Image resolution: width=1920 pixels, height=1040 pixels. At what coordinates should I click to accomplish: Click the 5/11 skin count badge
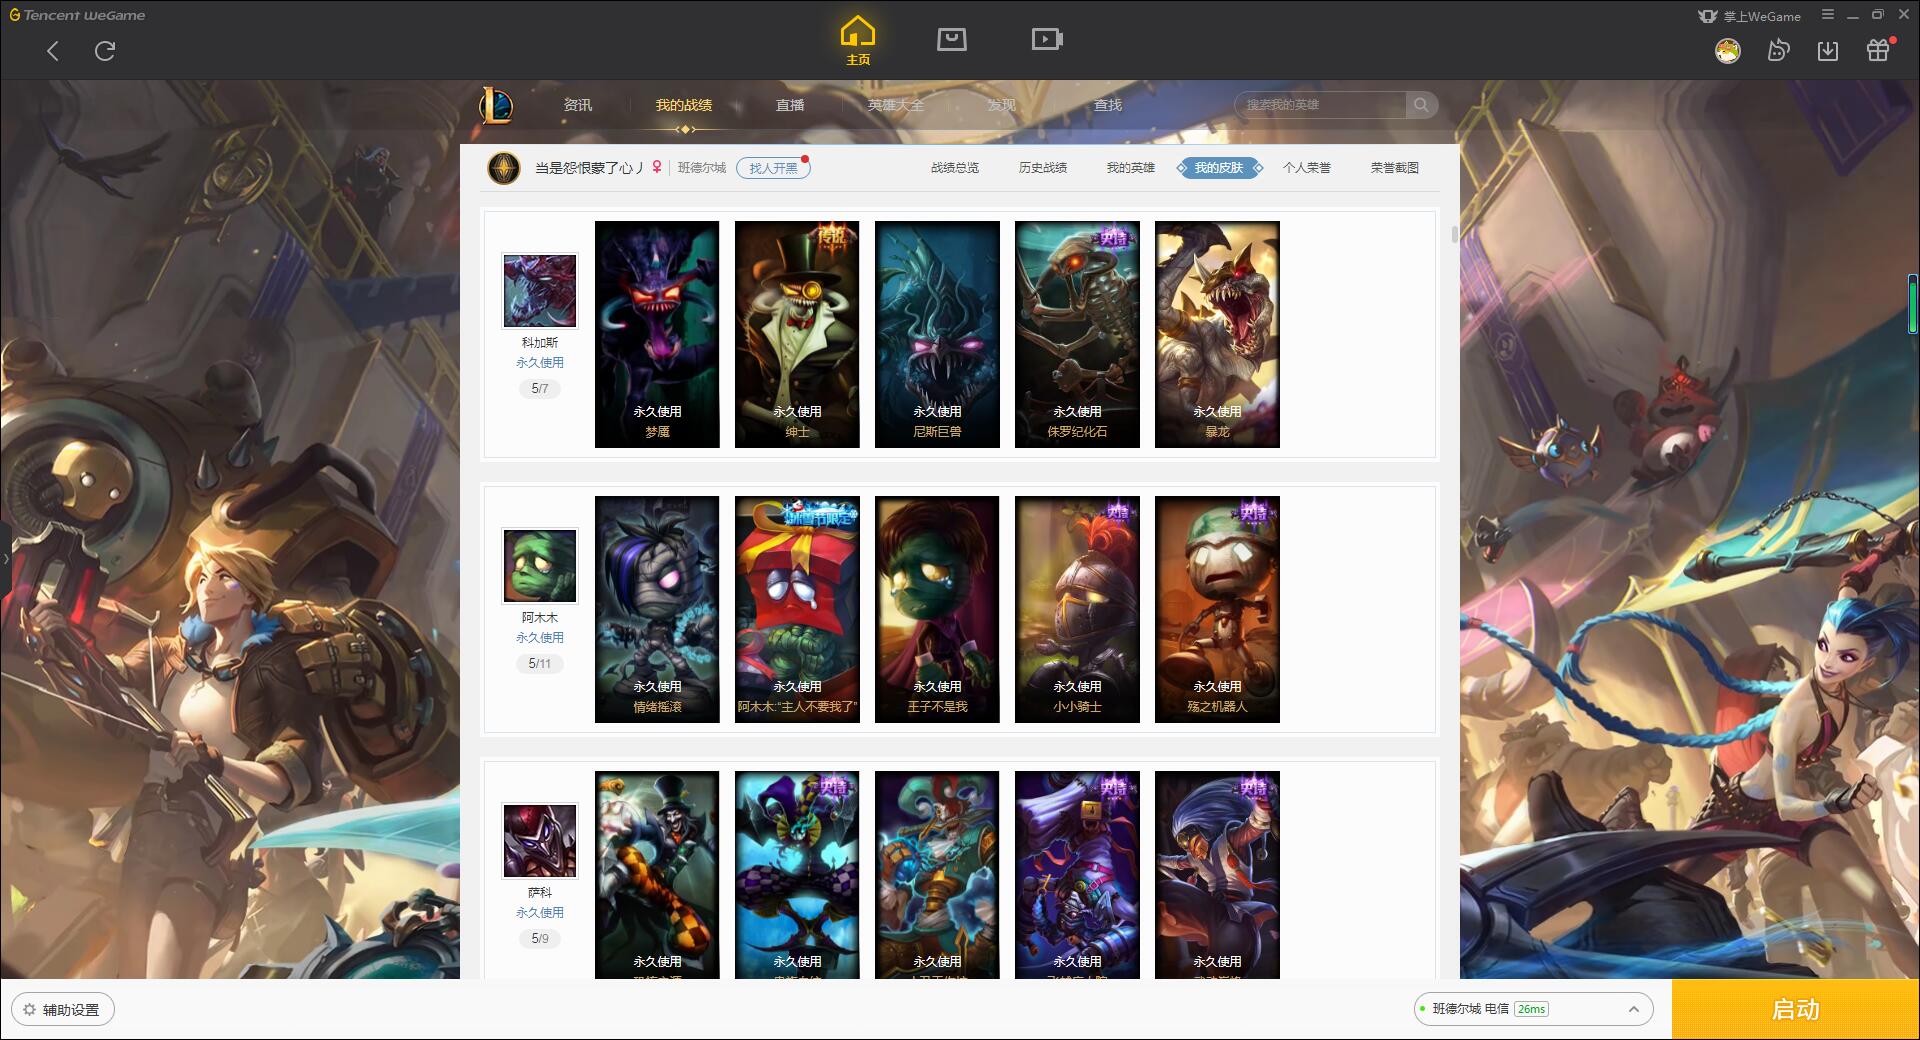(x=540, y=664)
